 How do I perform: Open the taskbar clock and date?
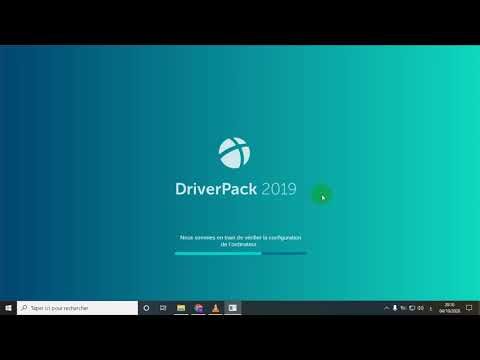click(x=449, y=308)
